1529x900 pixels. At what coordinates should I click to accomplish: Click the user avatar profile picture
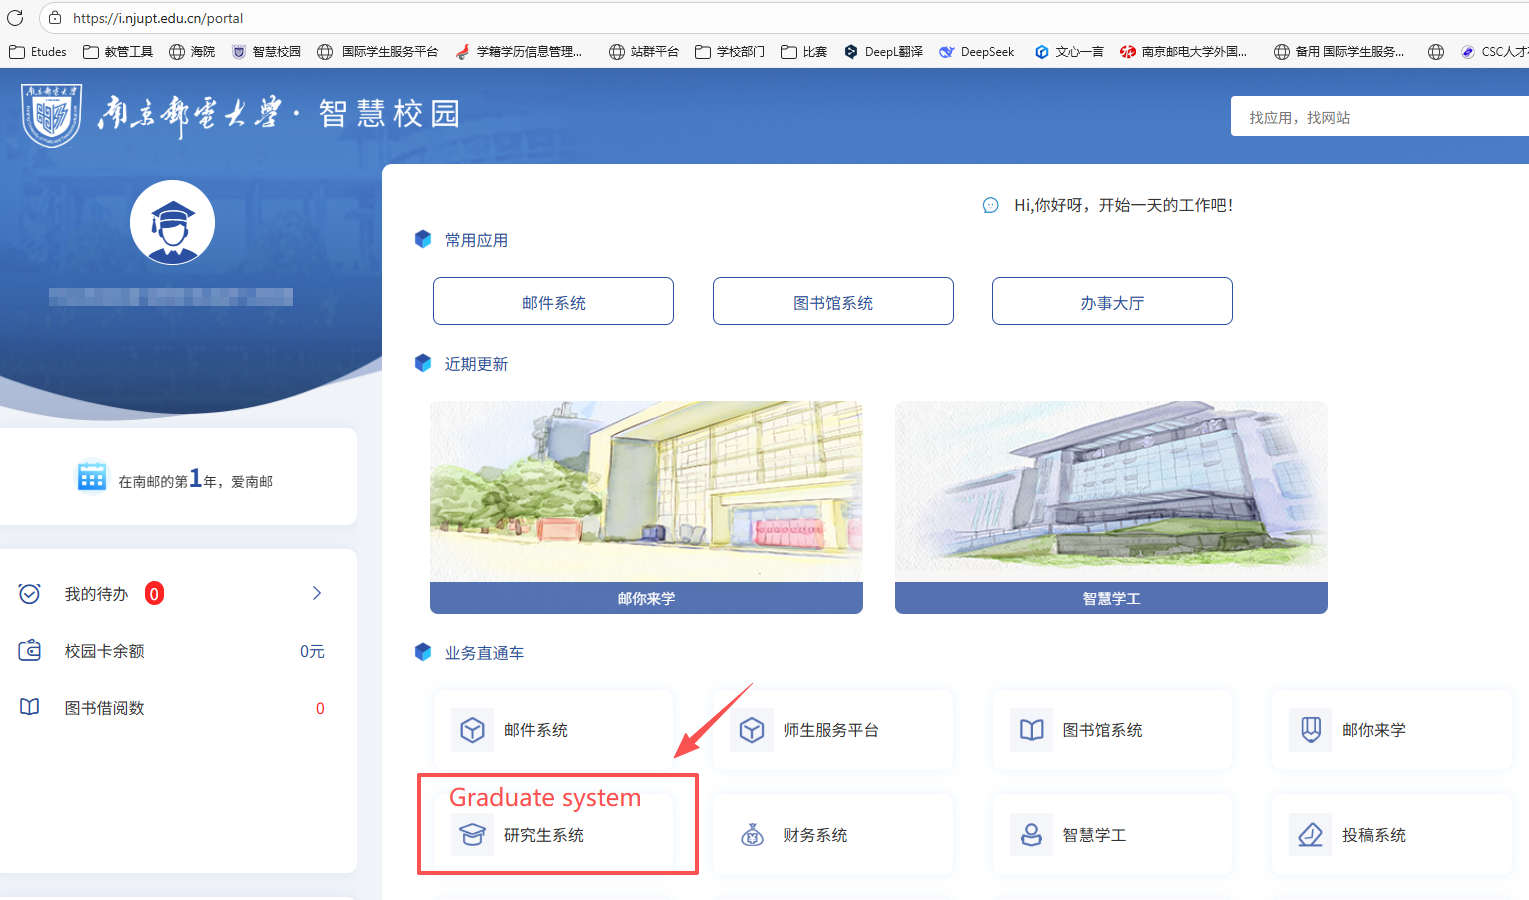pos(172,222)
